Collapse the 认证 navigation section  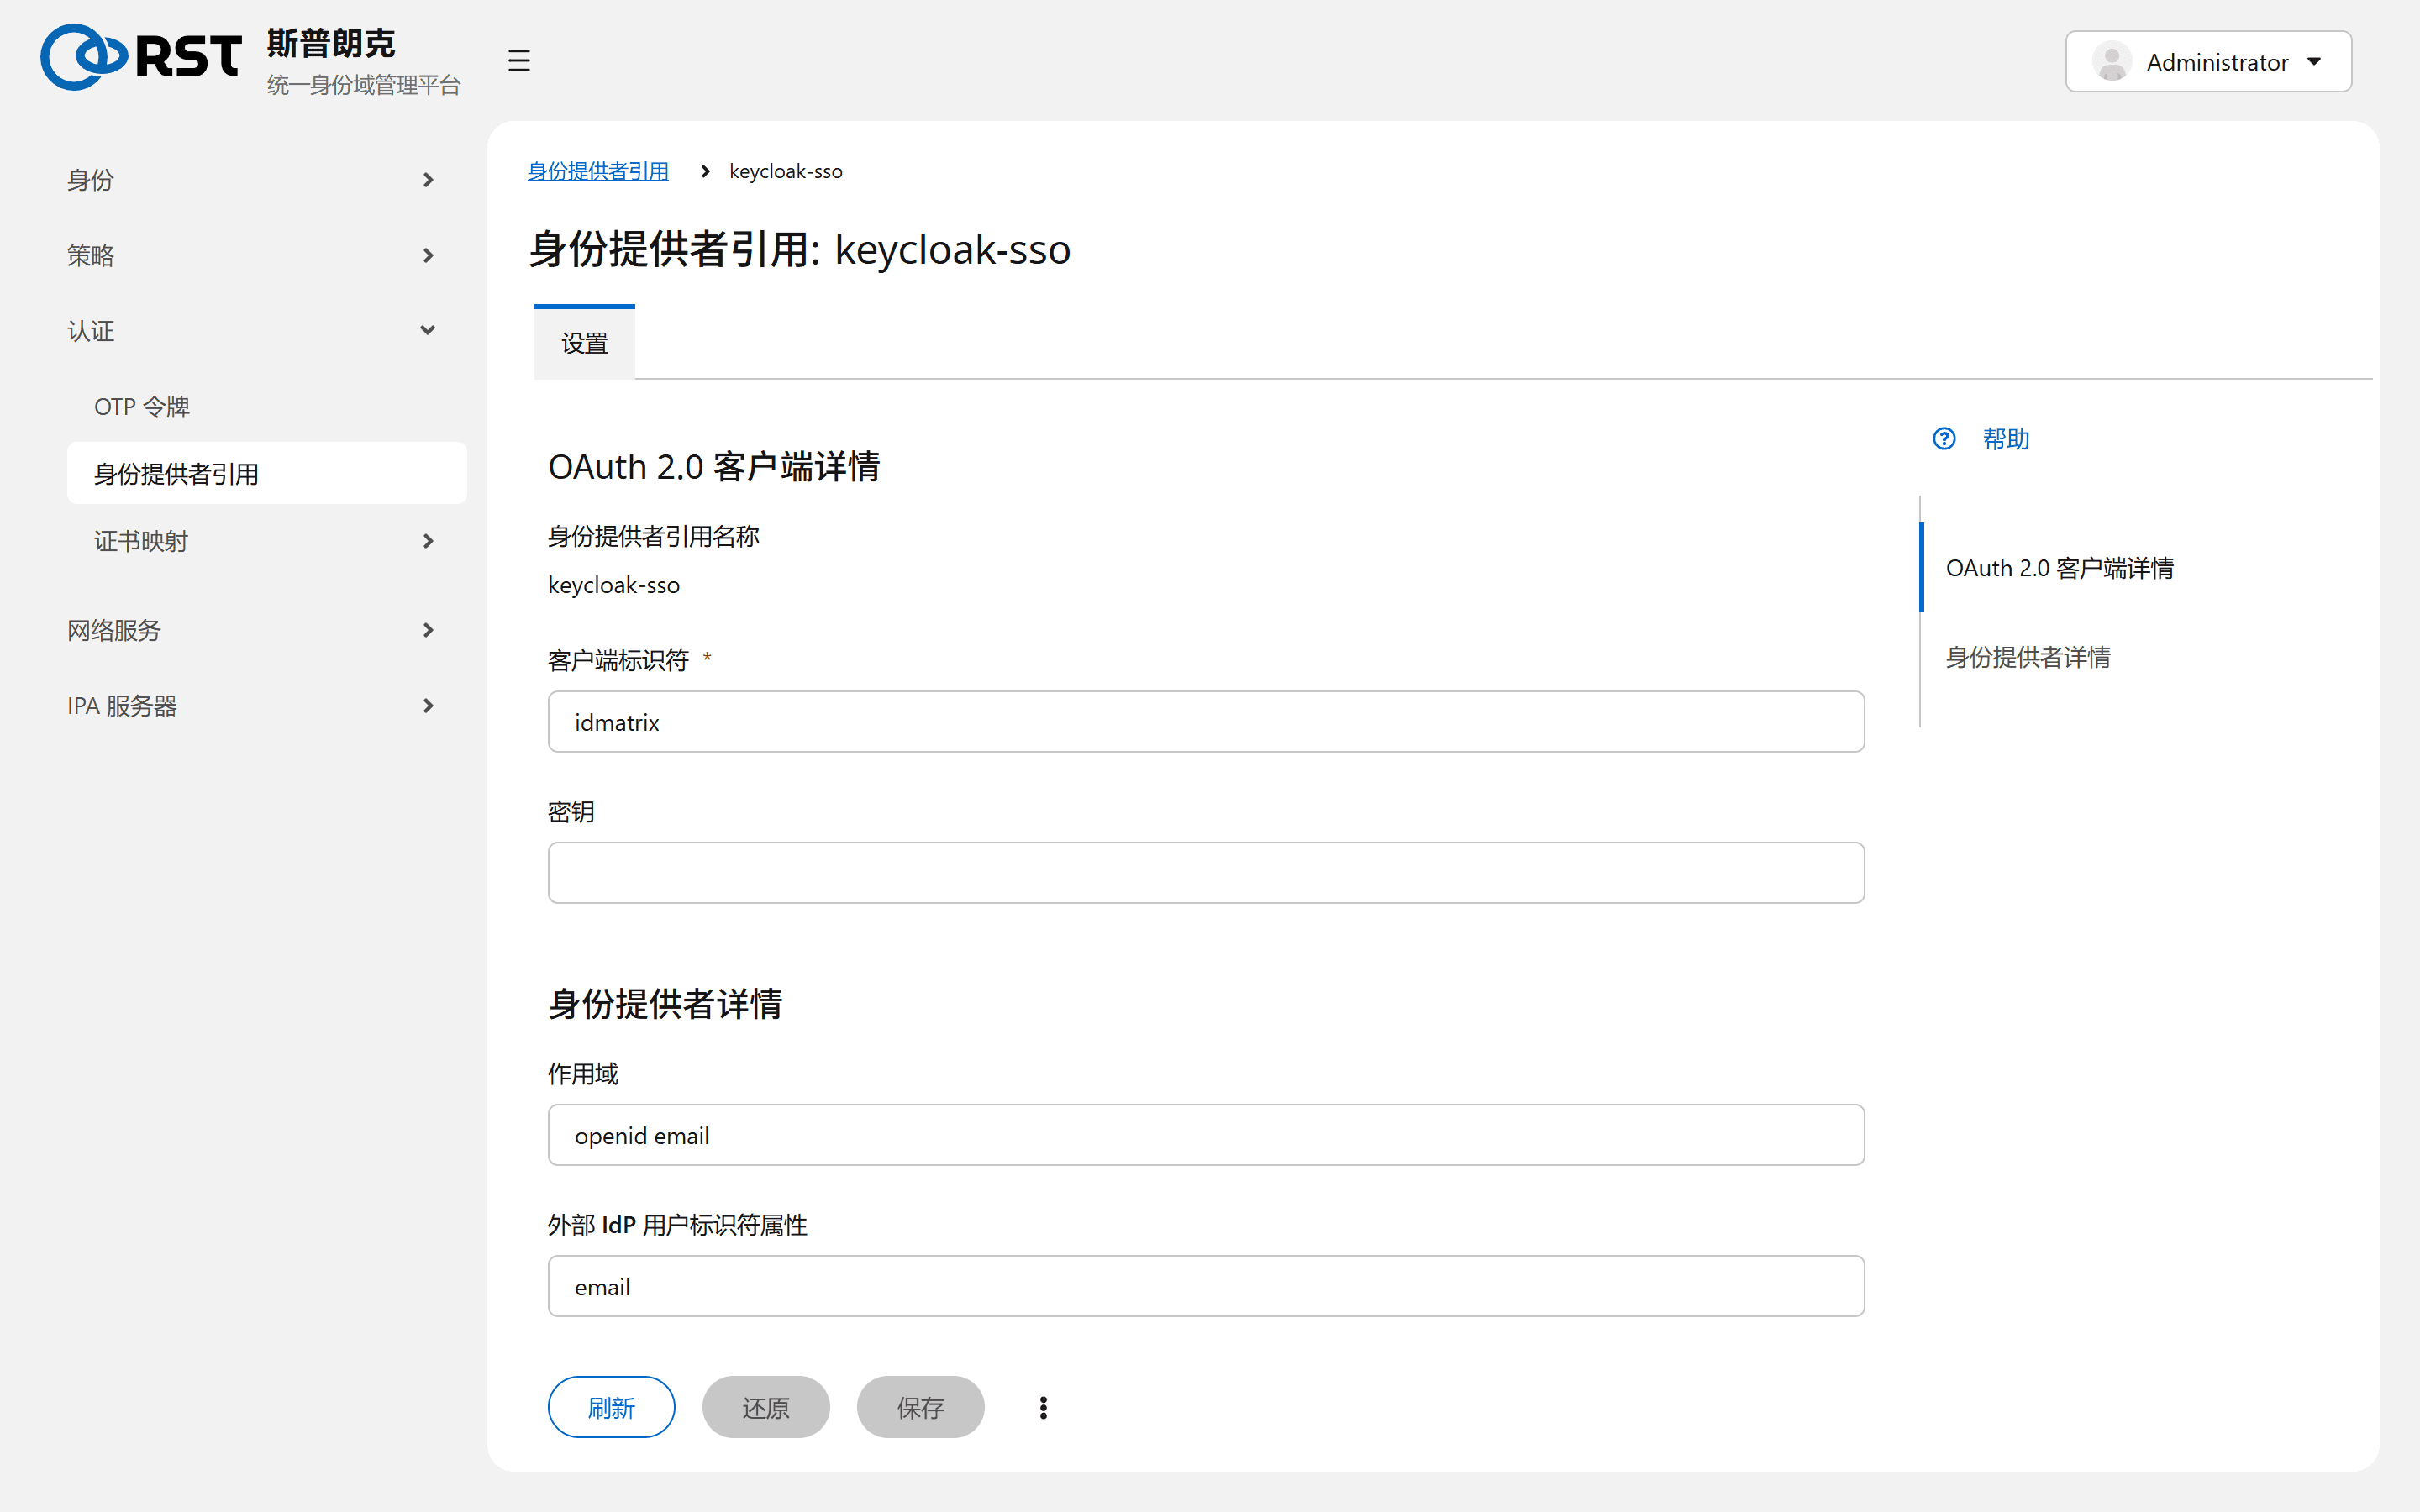pos(251,330)
